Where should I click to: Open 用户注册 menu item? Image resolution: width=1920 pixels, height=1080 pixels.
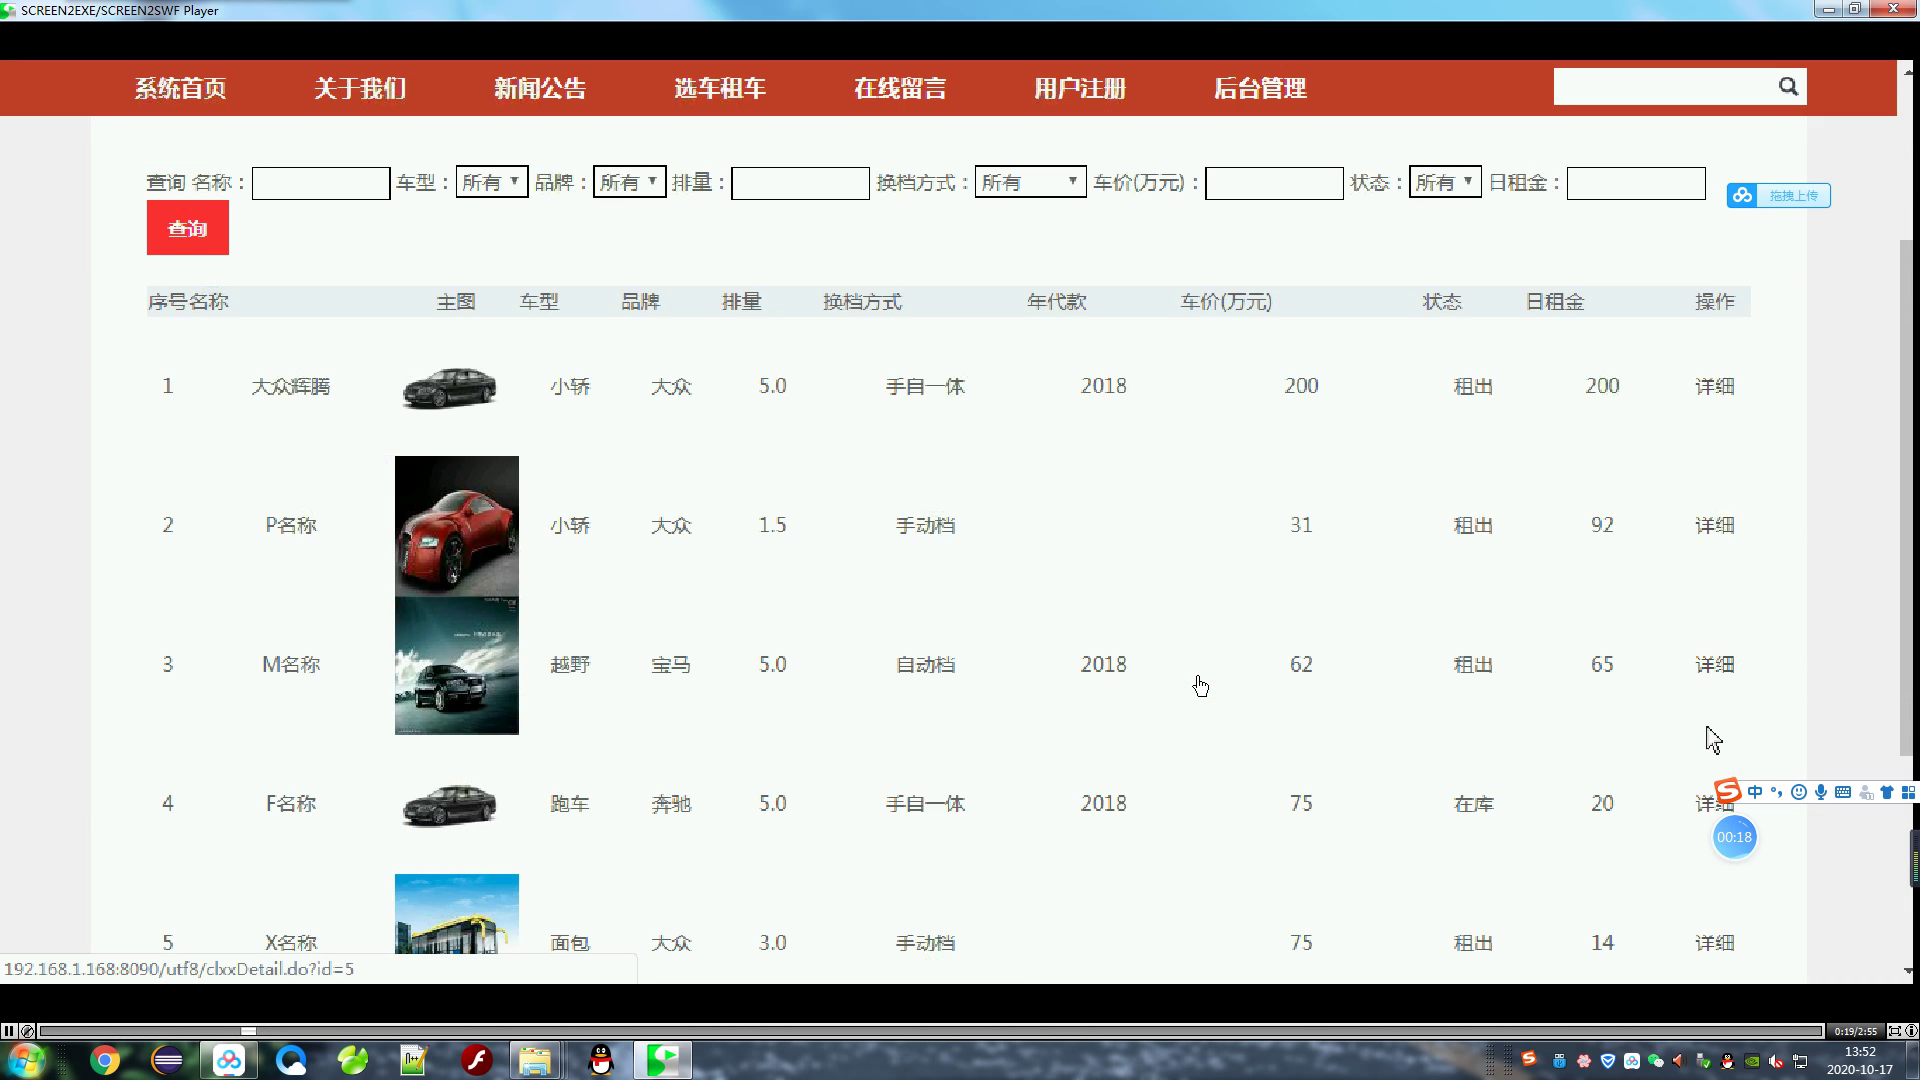pos(1080,88)
